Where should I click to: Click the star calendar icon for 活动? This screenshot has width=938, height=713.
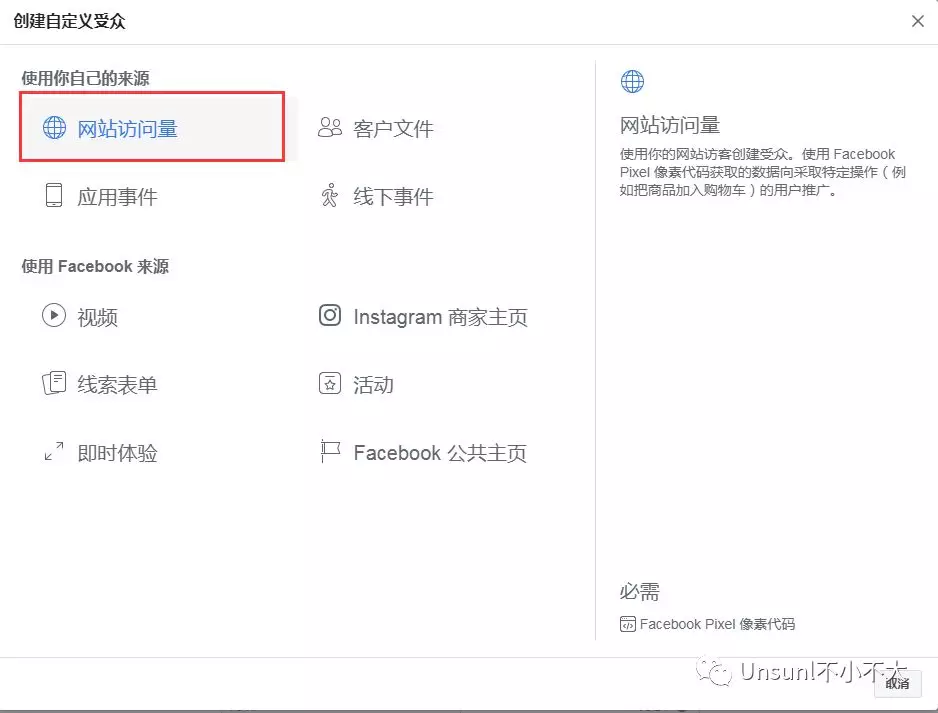(330, 383)
